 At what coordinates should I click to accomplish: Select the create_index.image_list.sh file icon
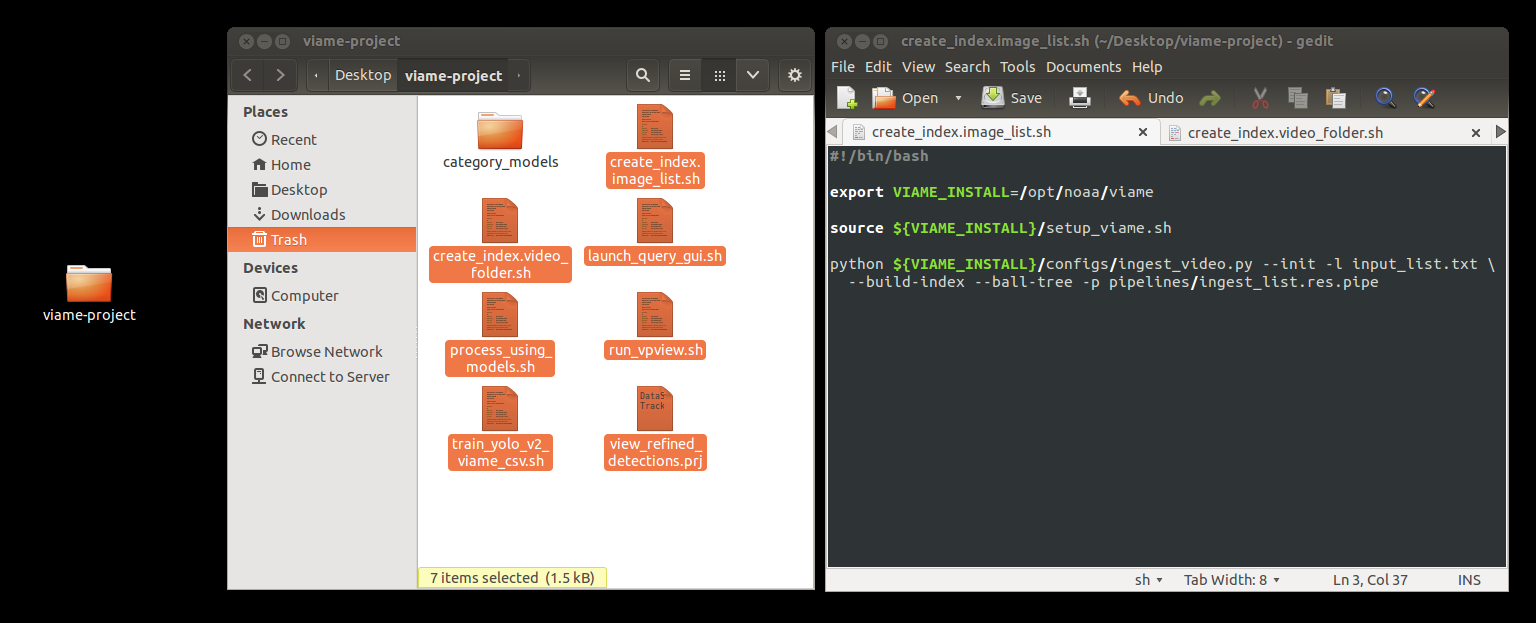(655, 127)
